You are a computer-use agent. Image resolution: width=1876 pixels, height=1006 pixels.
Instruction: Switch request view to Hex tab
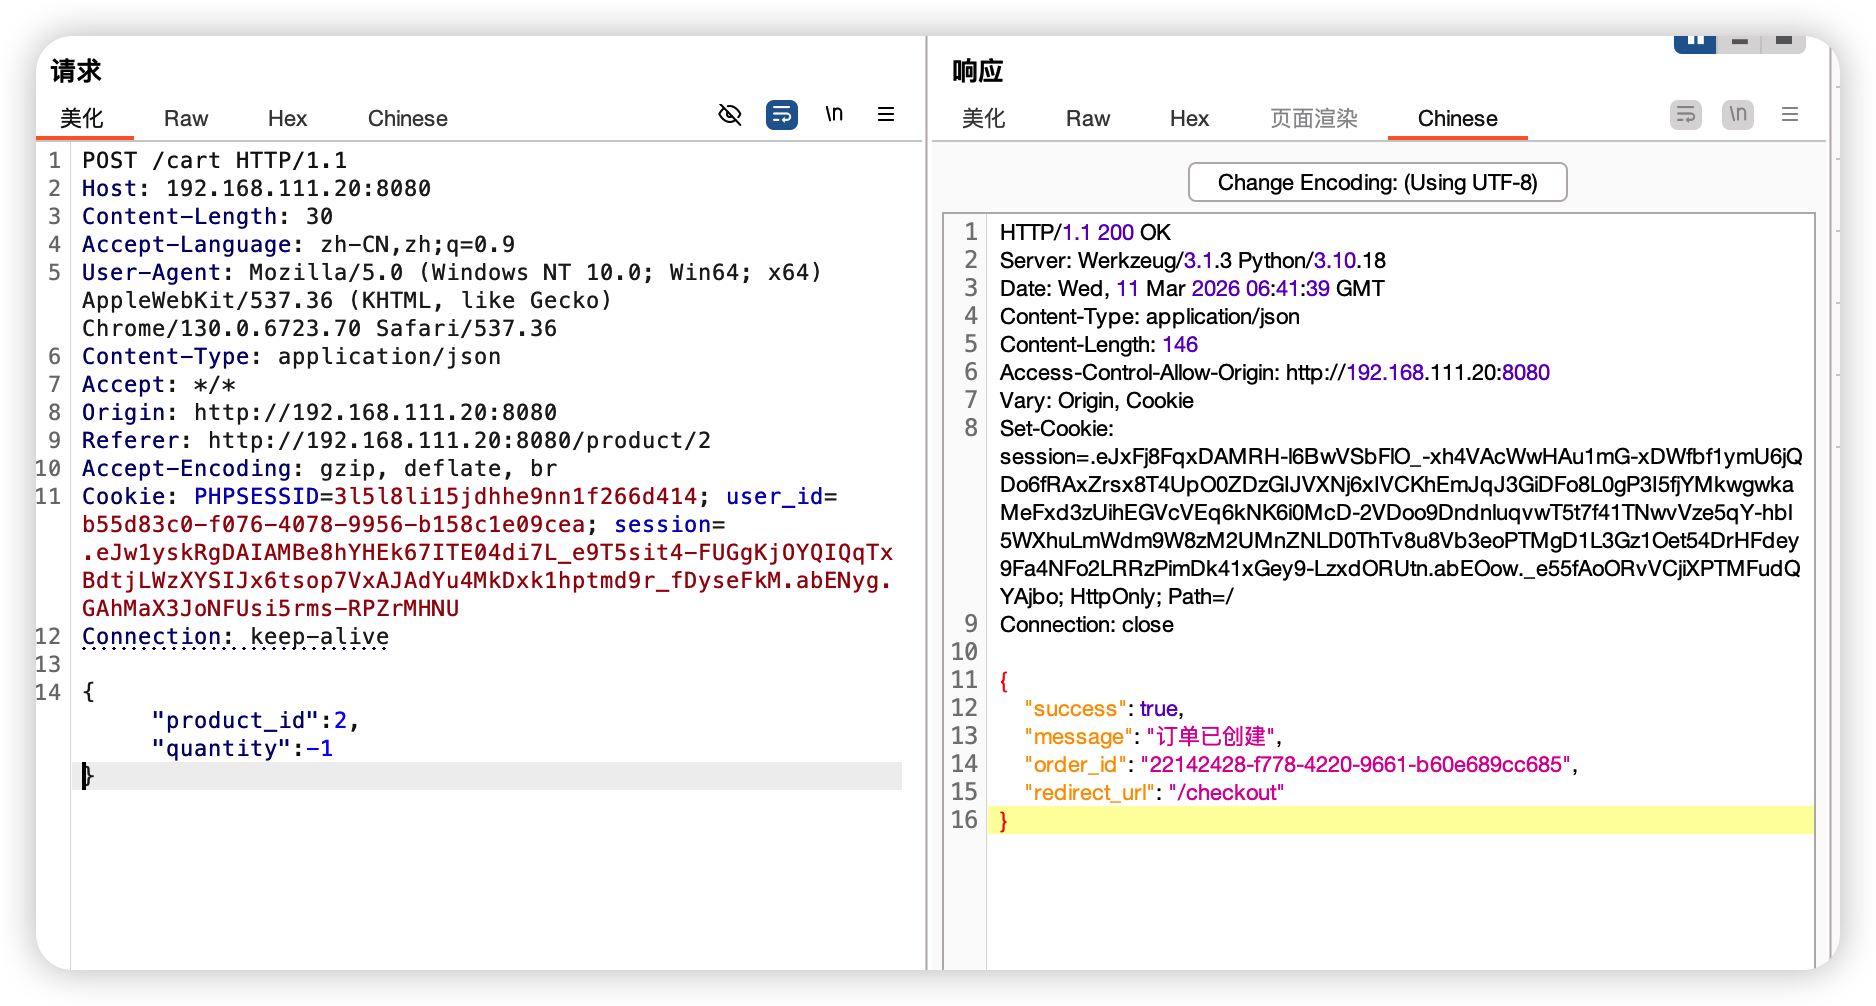pyautogui.click(x=287, y=119)
